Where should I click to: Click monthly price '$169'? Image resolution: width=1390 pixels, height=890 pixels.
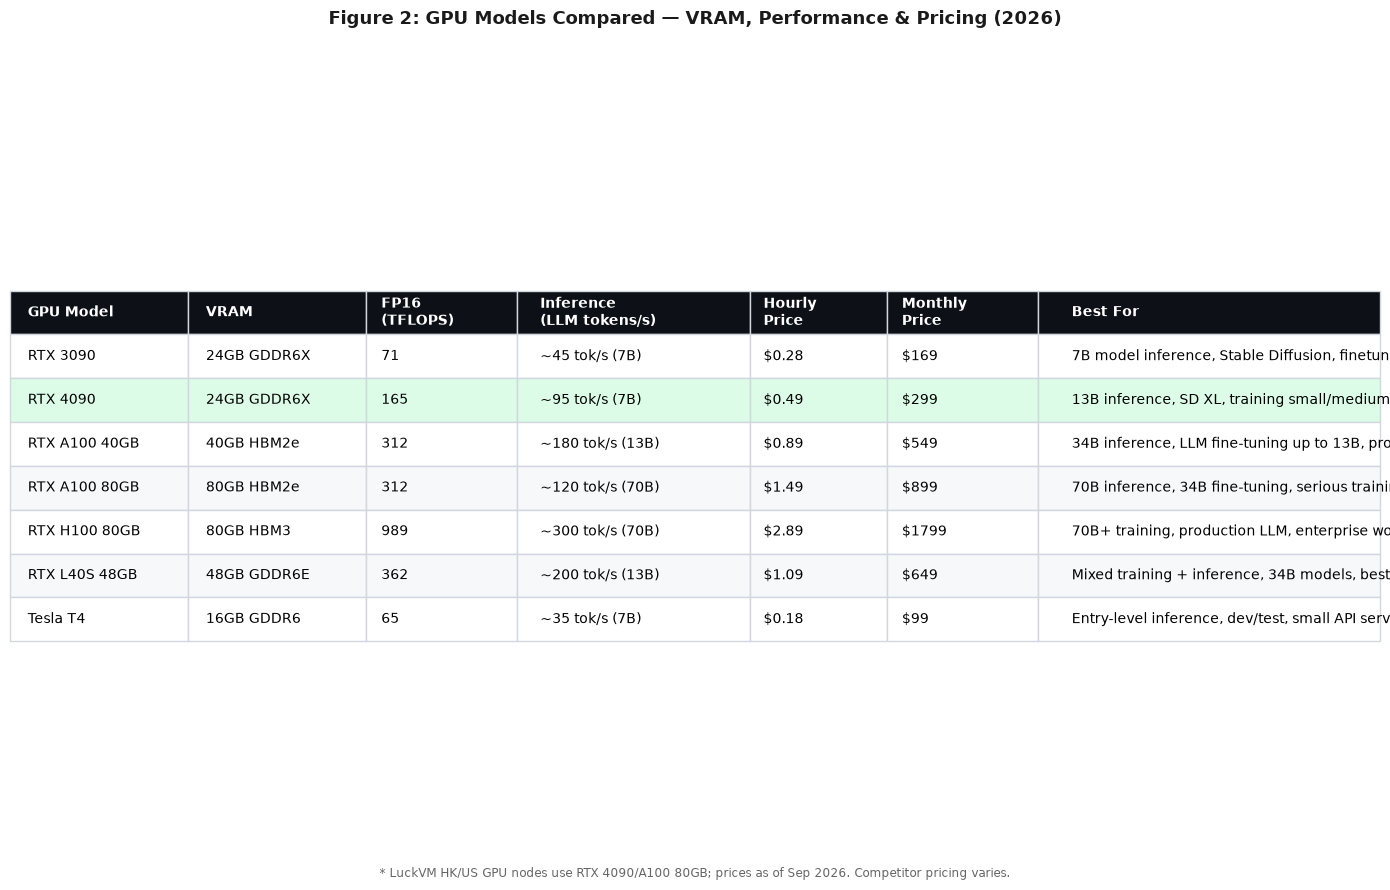pyautogui.click(x=962, y=356)
